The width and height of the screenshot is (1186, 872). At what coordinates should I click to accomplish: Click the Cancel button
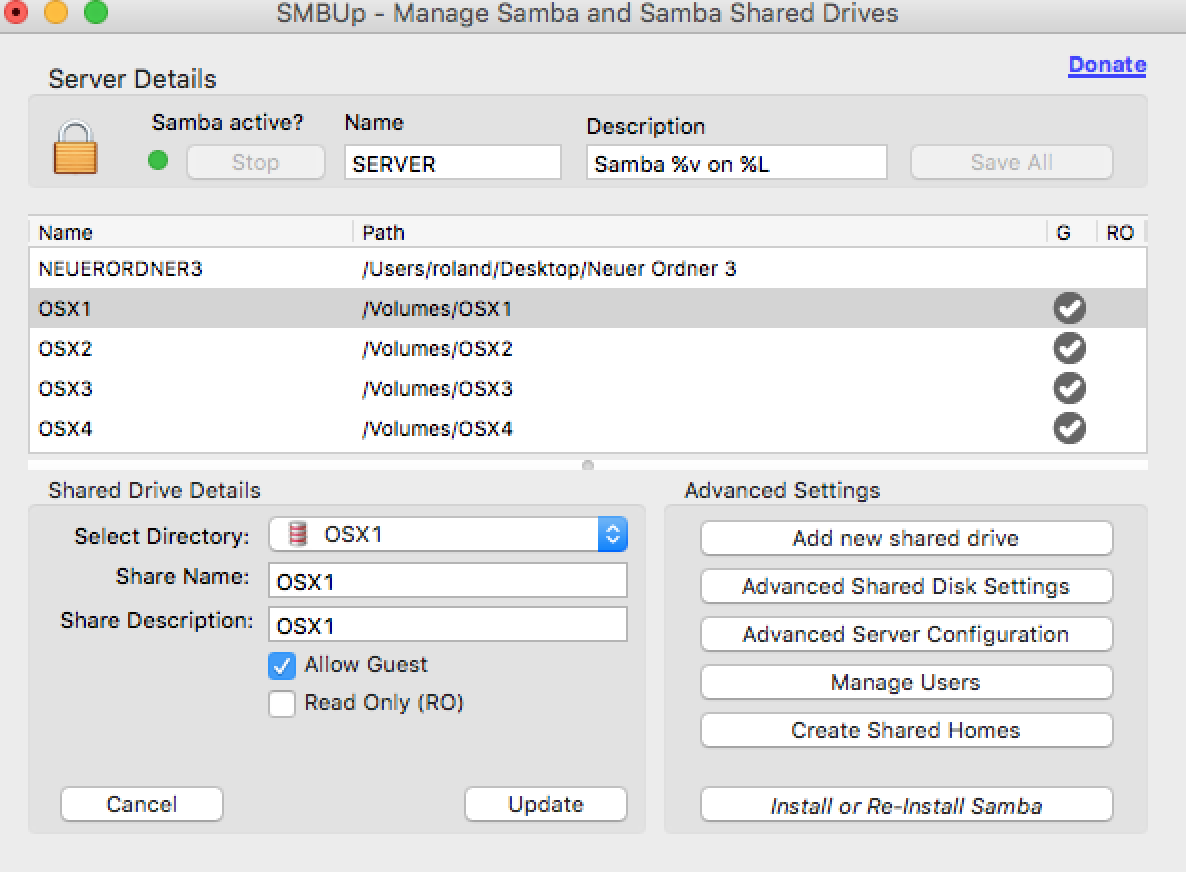pyautogui.click(x=141, y=804)
